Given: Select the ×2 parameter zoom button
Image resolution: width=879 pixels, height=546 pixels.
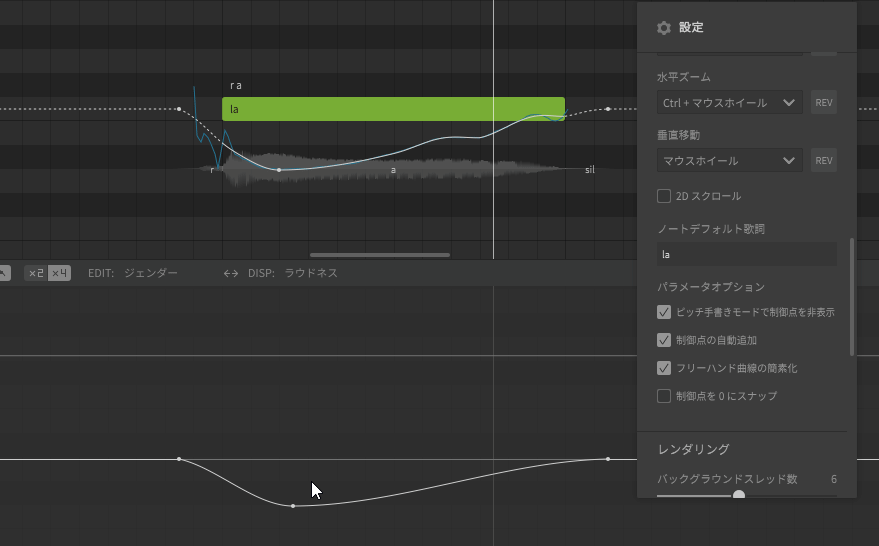Looking at the screenshot, I should (36, 273).
